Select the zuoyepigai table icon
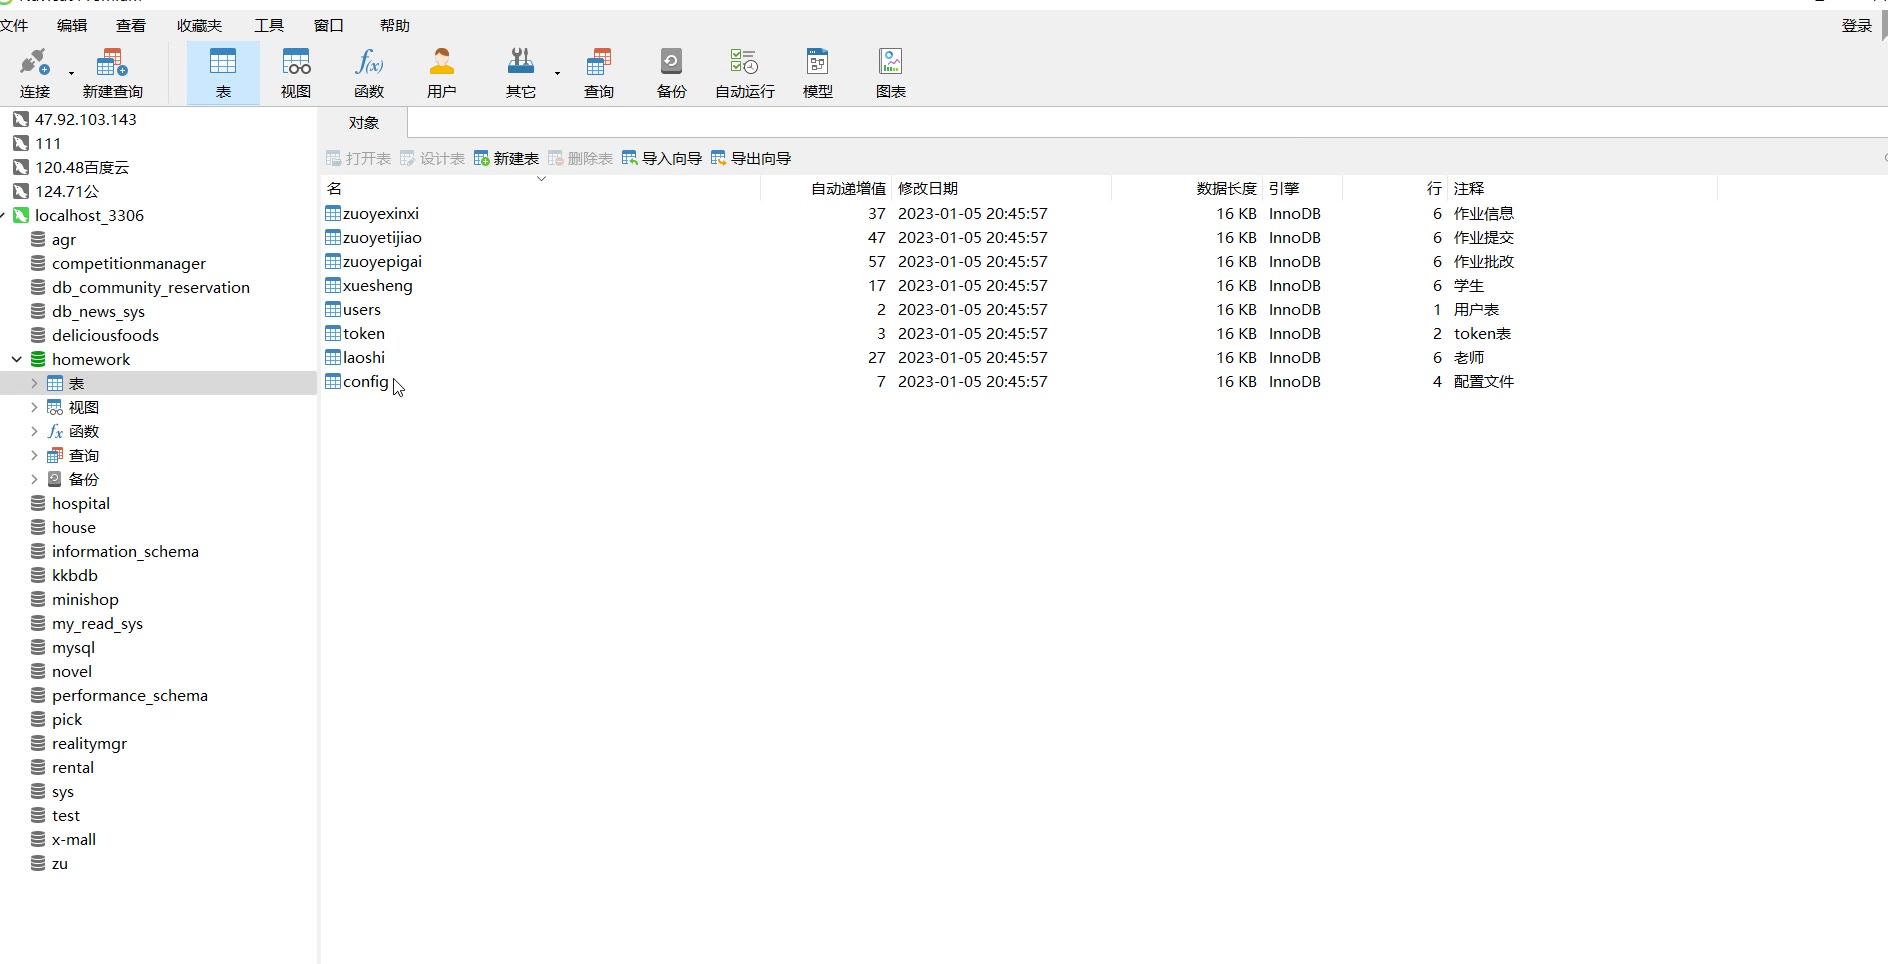1888x964 pixels. tap(333, 261)
